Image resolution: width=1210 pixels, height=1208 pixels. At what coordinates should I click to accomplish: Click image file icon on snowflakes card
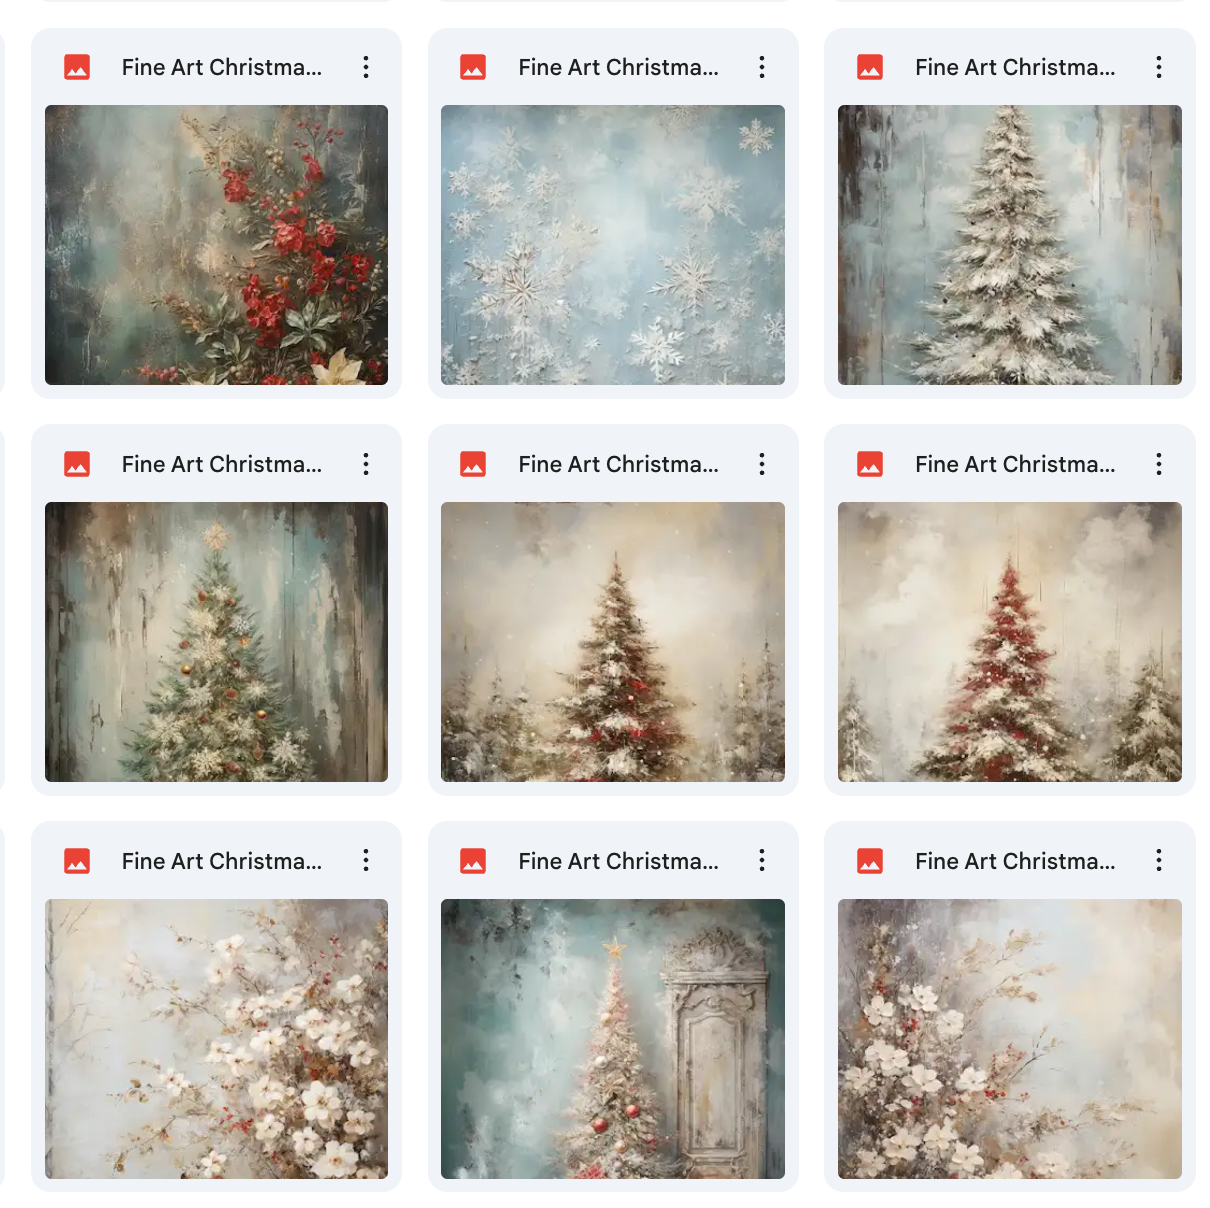click(473, 67)
